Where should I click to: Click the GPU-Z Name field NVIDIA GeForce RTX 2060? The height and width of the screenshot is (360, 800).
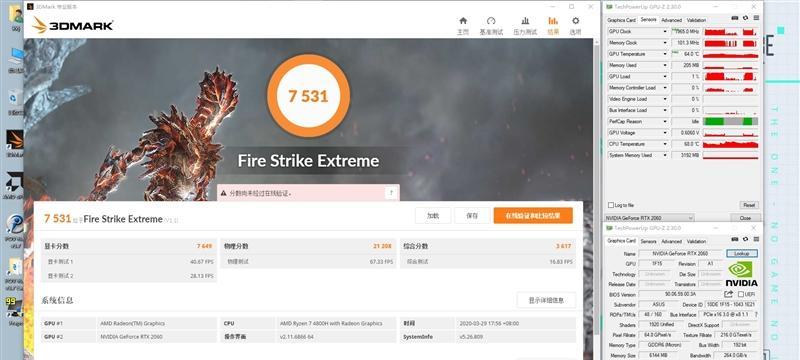click(680, 253)
